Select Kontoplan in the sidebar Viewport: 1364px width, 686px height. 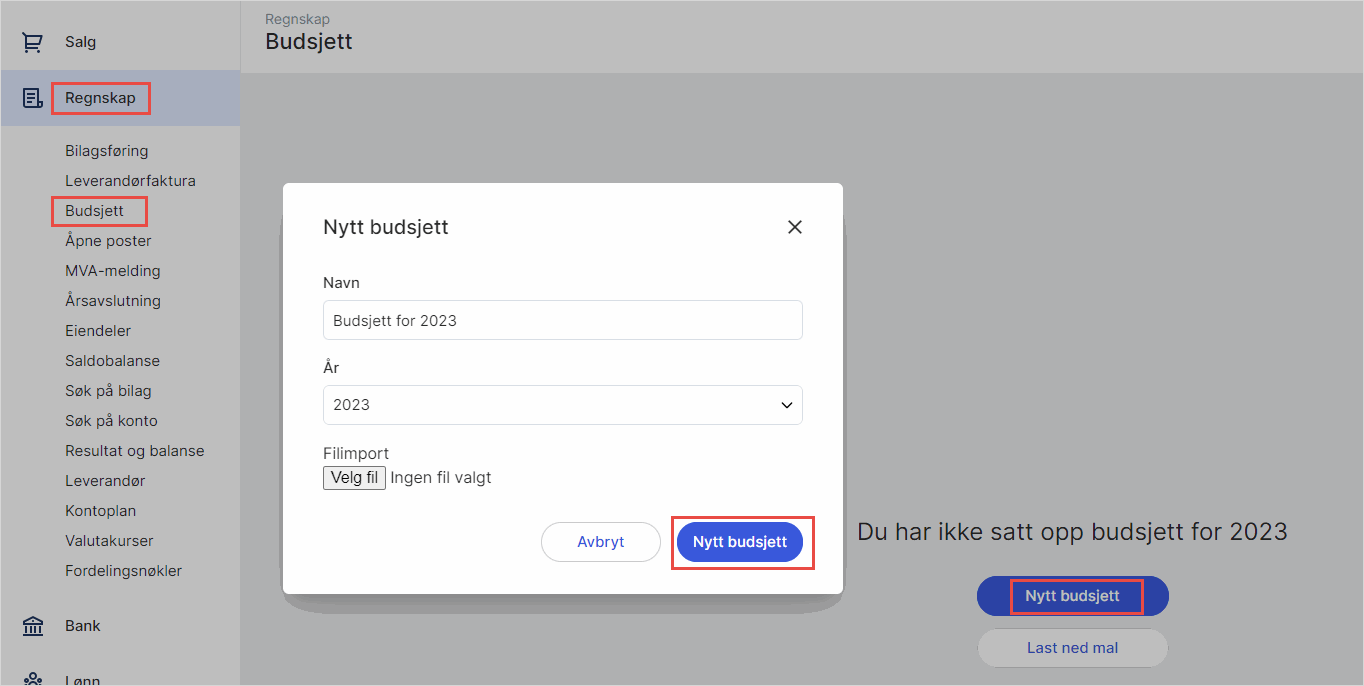(101, 511)
